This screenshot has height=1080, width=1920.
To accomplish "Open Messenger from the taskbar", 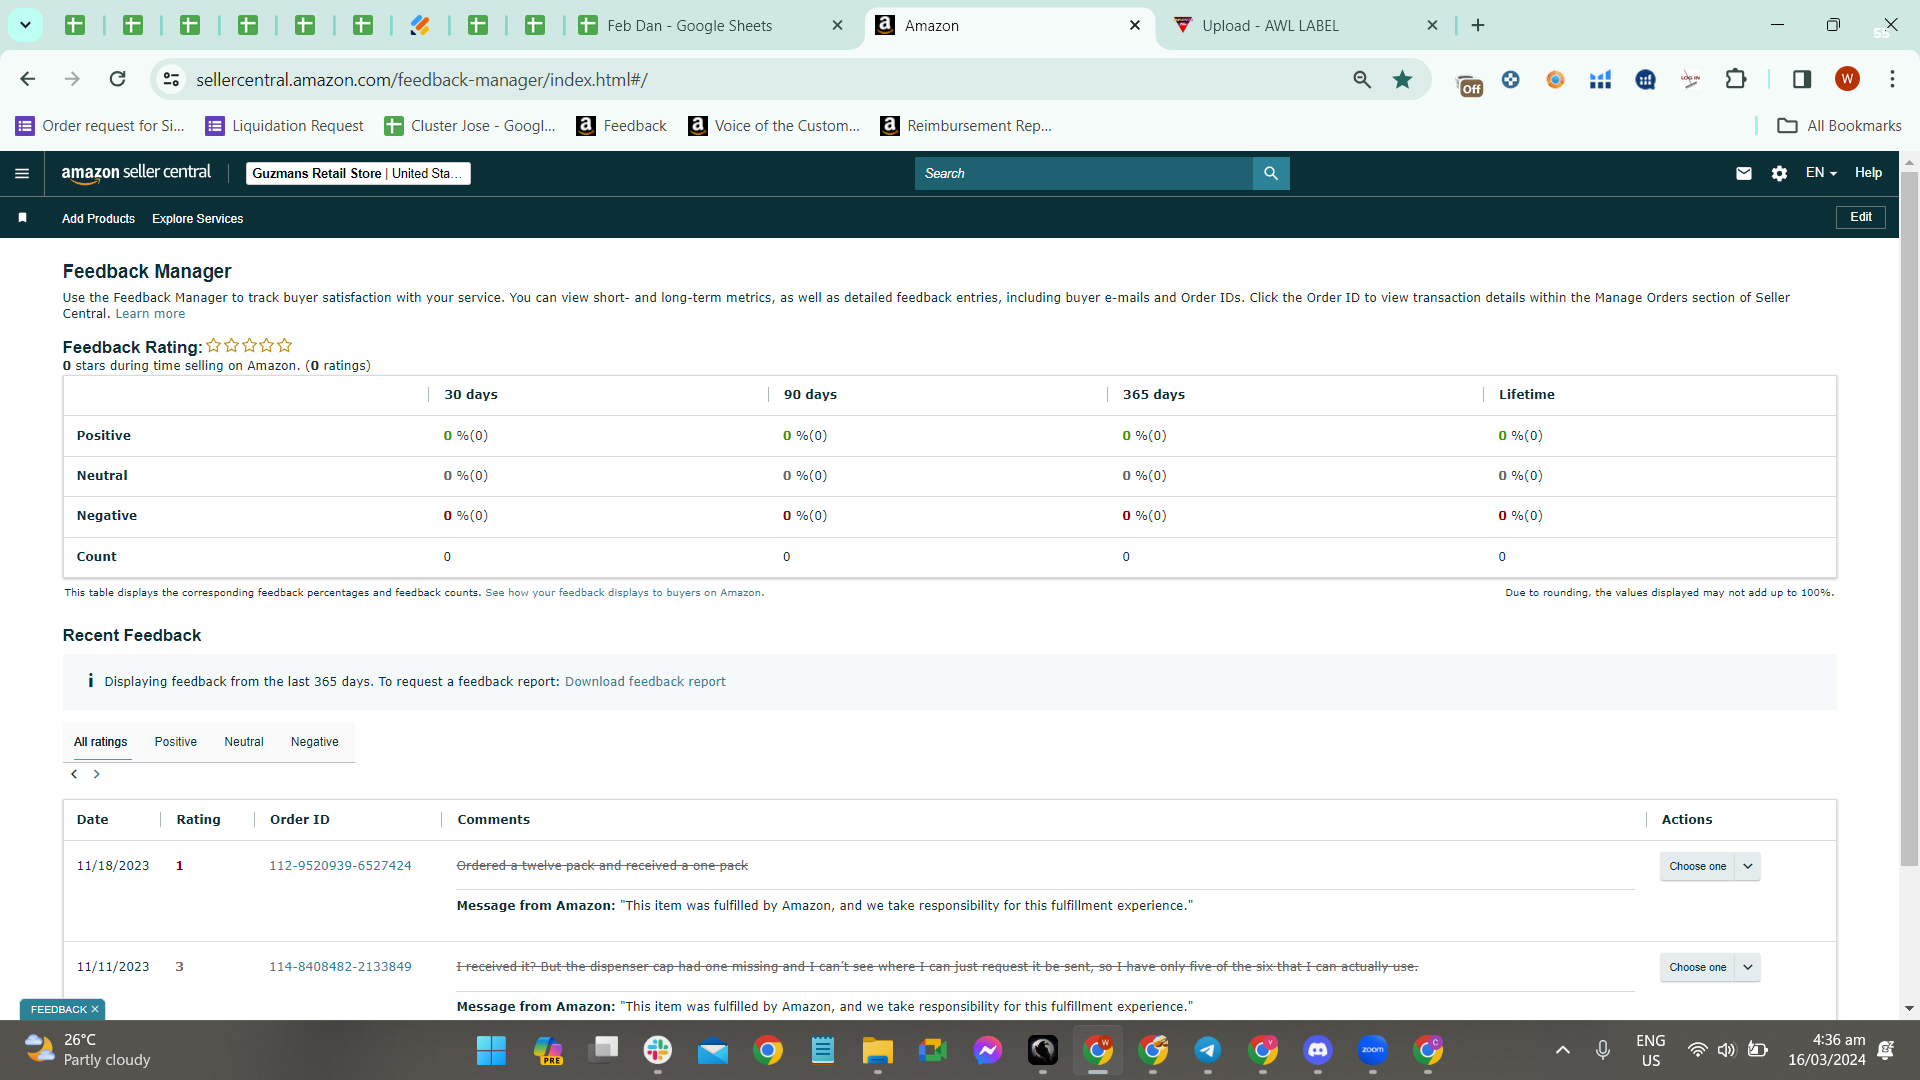I will [988, 1050].
